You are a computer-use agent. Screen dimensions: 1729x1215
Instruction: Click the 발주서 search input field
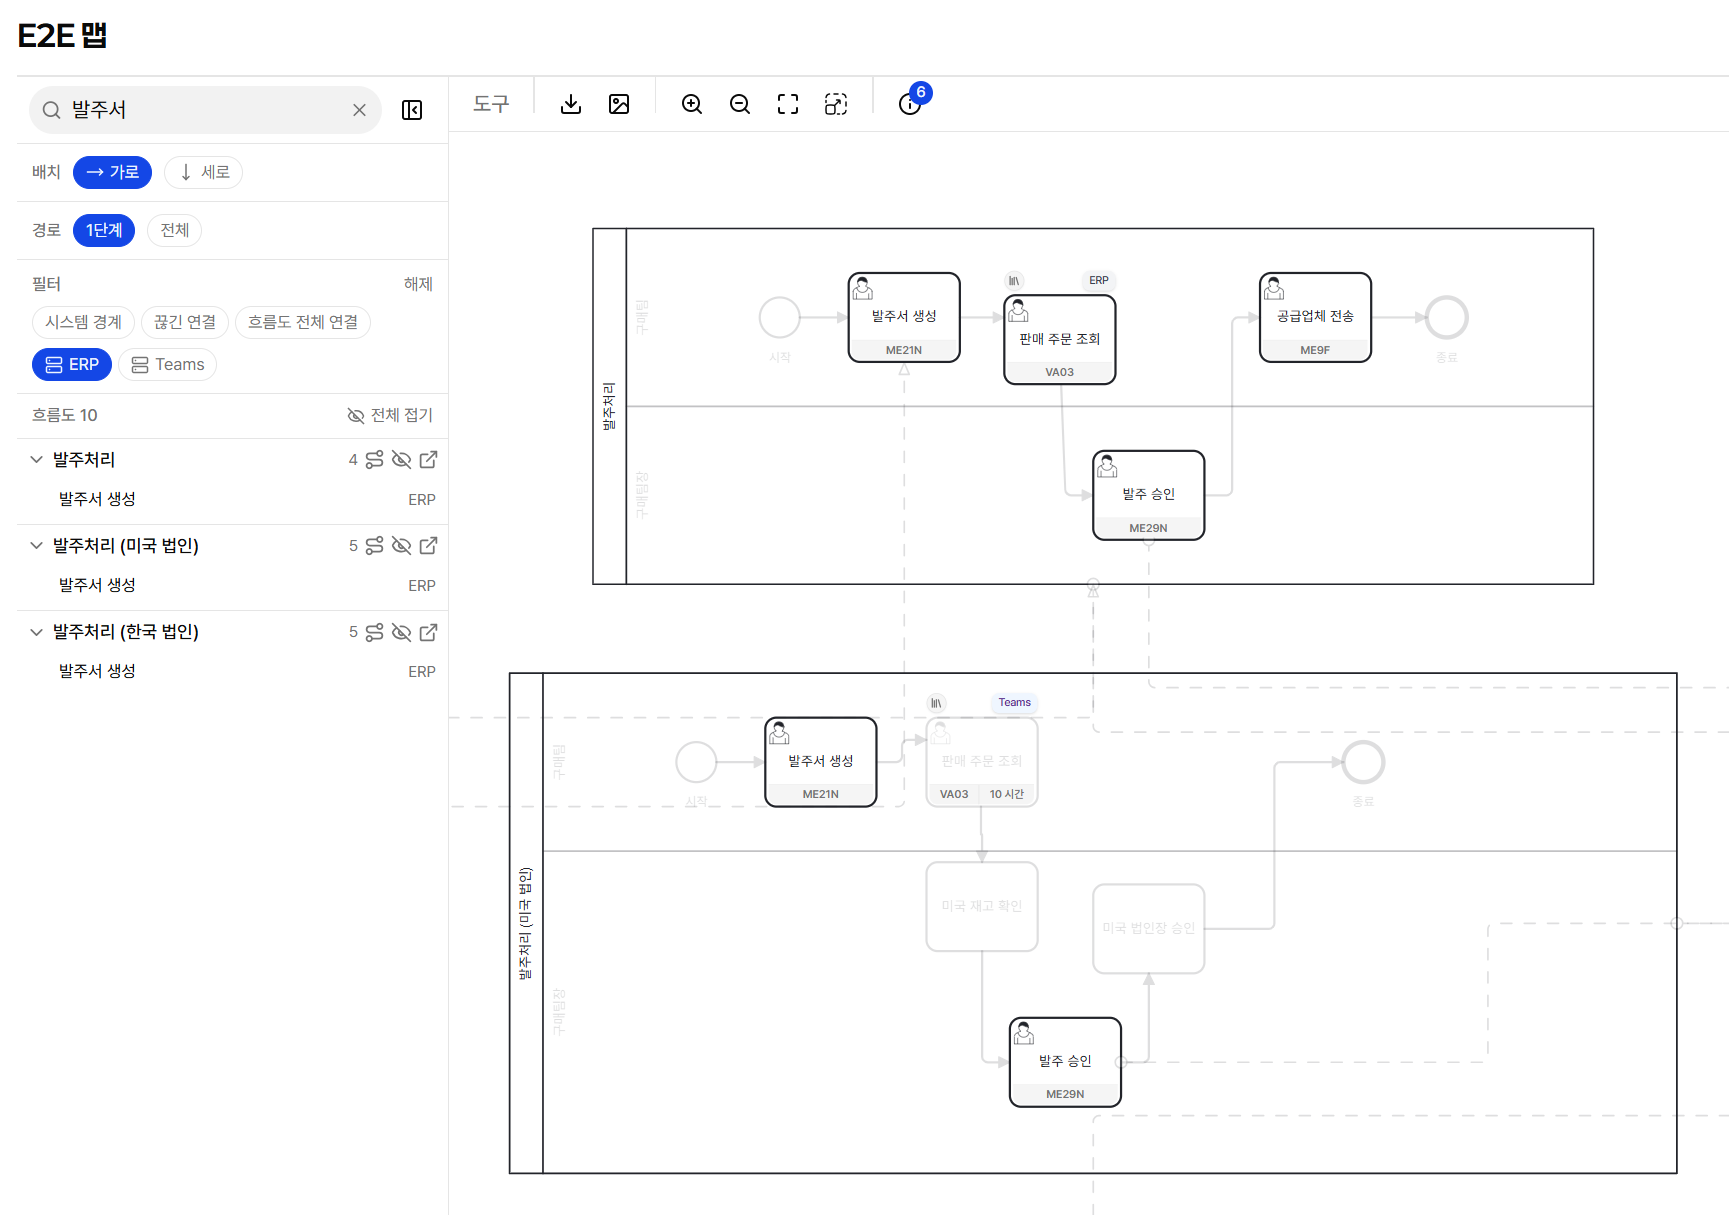pyautogui.click(x=205, y=110)
